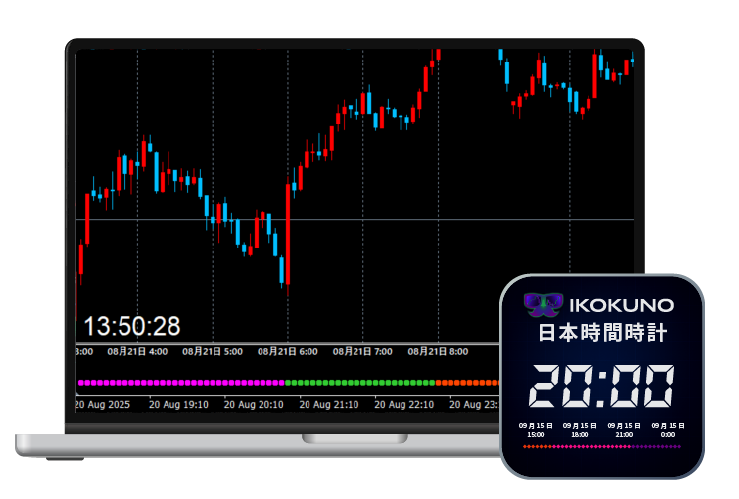This screenshot has height=499, width=739.
Task: Click the IKOKUNO glasses-and-mustache logo icon
Action: click(x=544, y=304)
